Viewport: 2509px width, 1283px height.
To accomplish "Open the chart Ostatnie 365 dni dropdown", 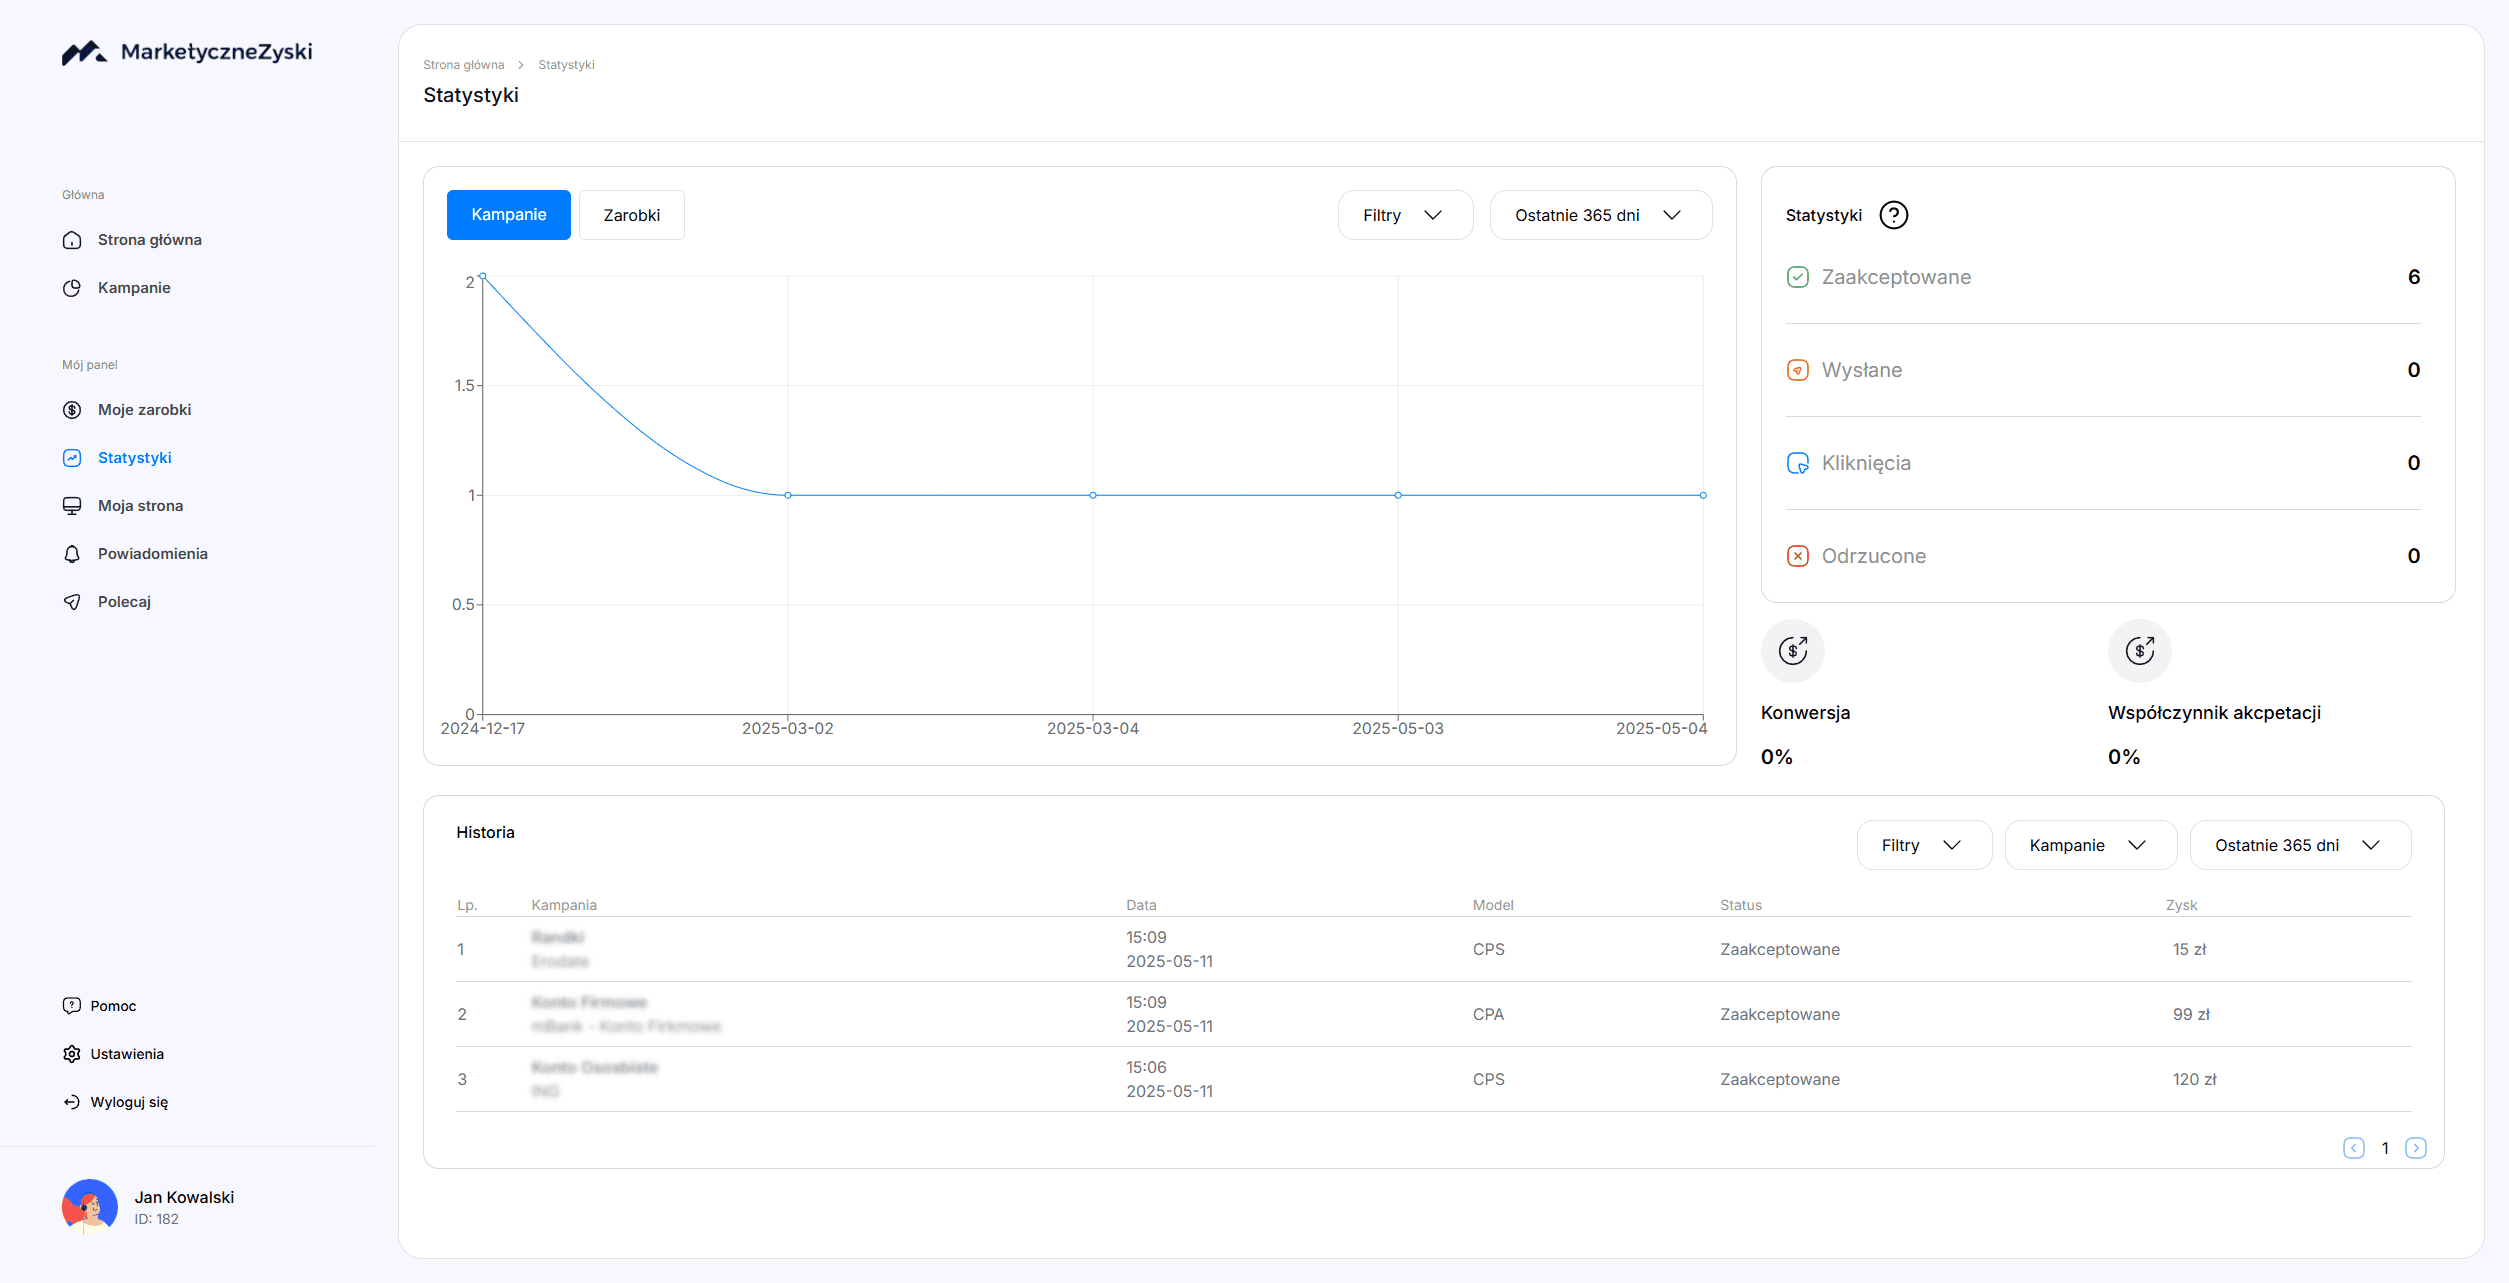I will click(1599, 215).
